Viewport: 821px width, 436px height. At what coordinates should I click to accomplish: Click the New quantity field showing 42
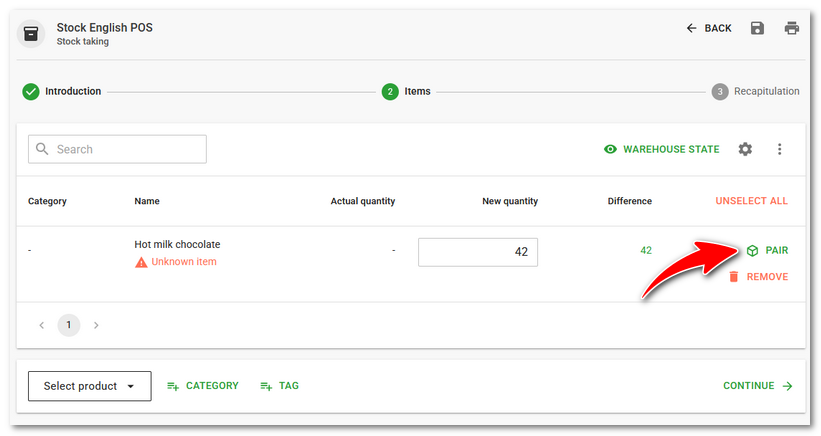[x=478, y=252]
